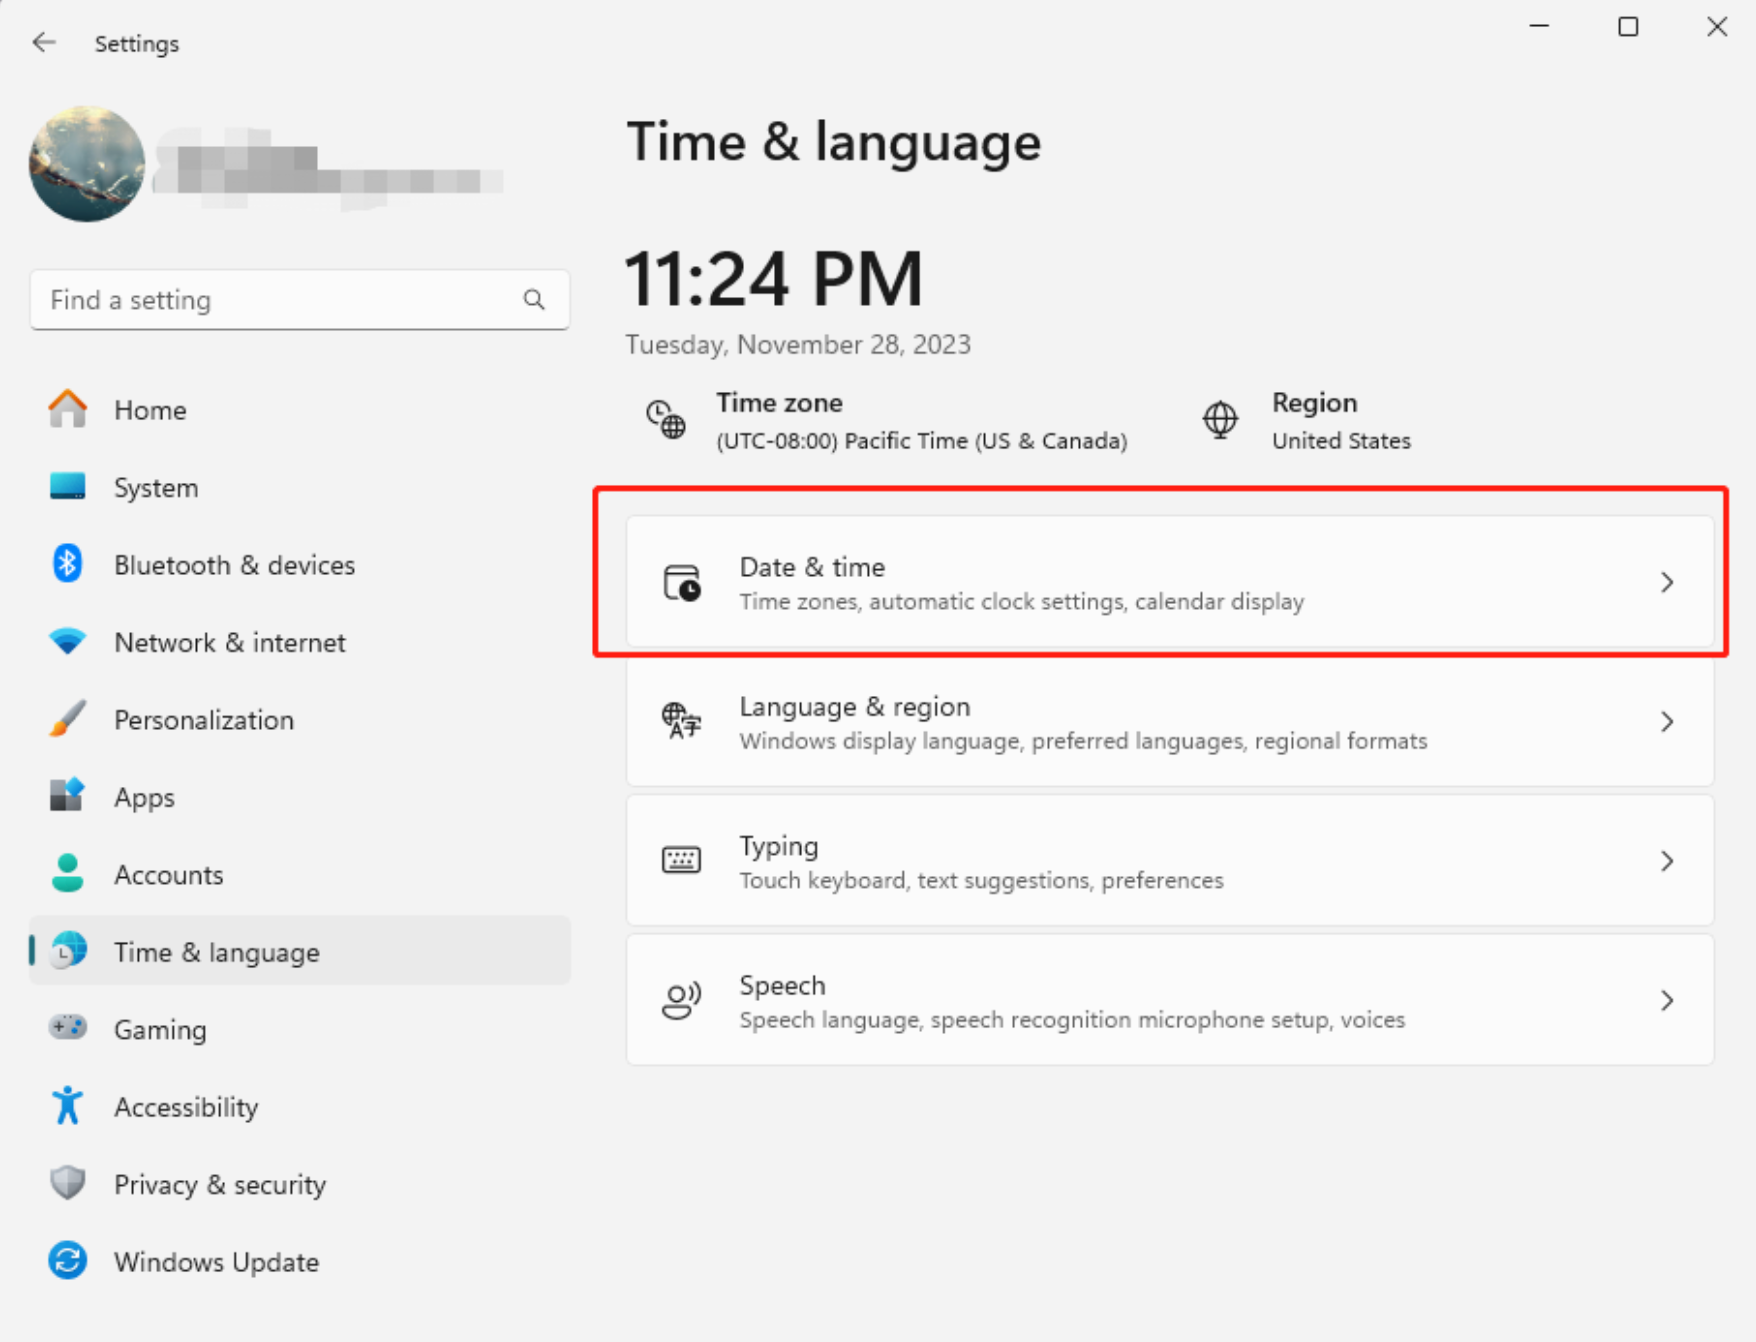The height and width of the screenshot is (1342, 1756).
Task: Click the Region globe icon
Action: (x=1220, y=419)
